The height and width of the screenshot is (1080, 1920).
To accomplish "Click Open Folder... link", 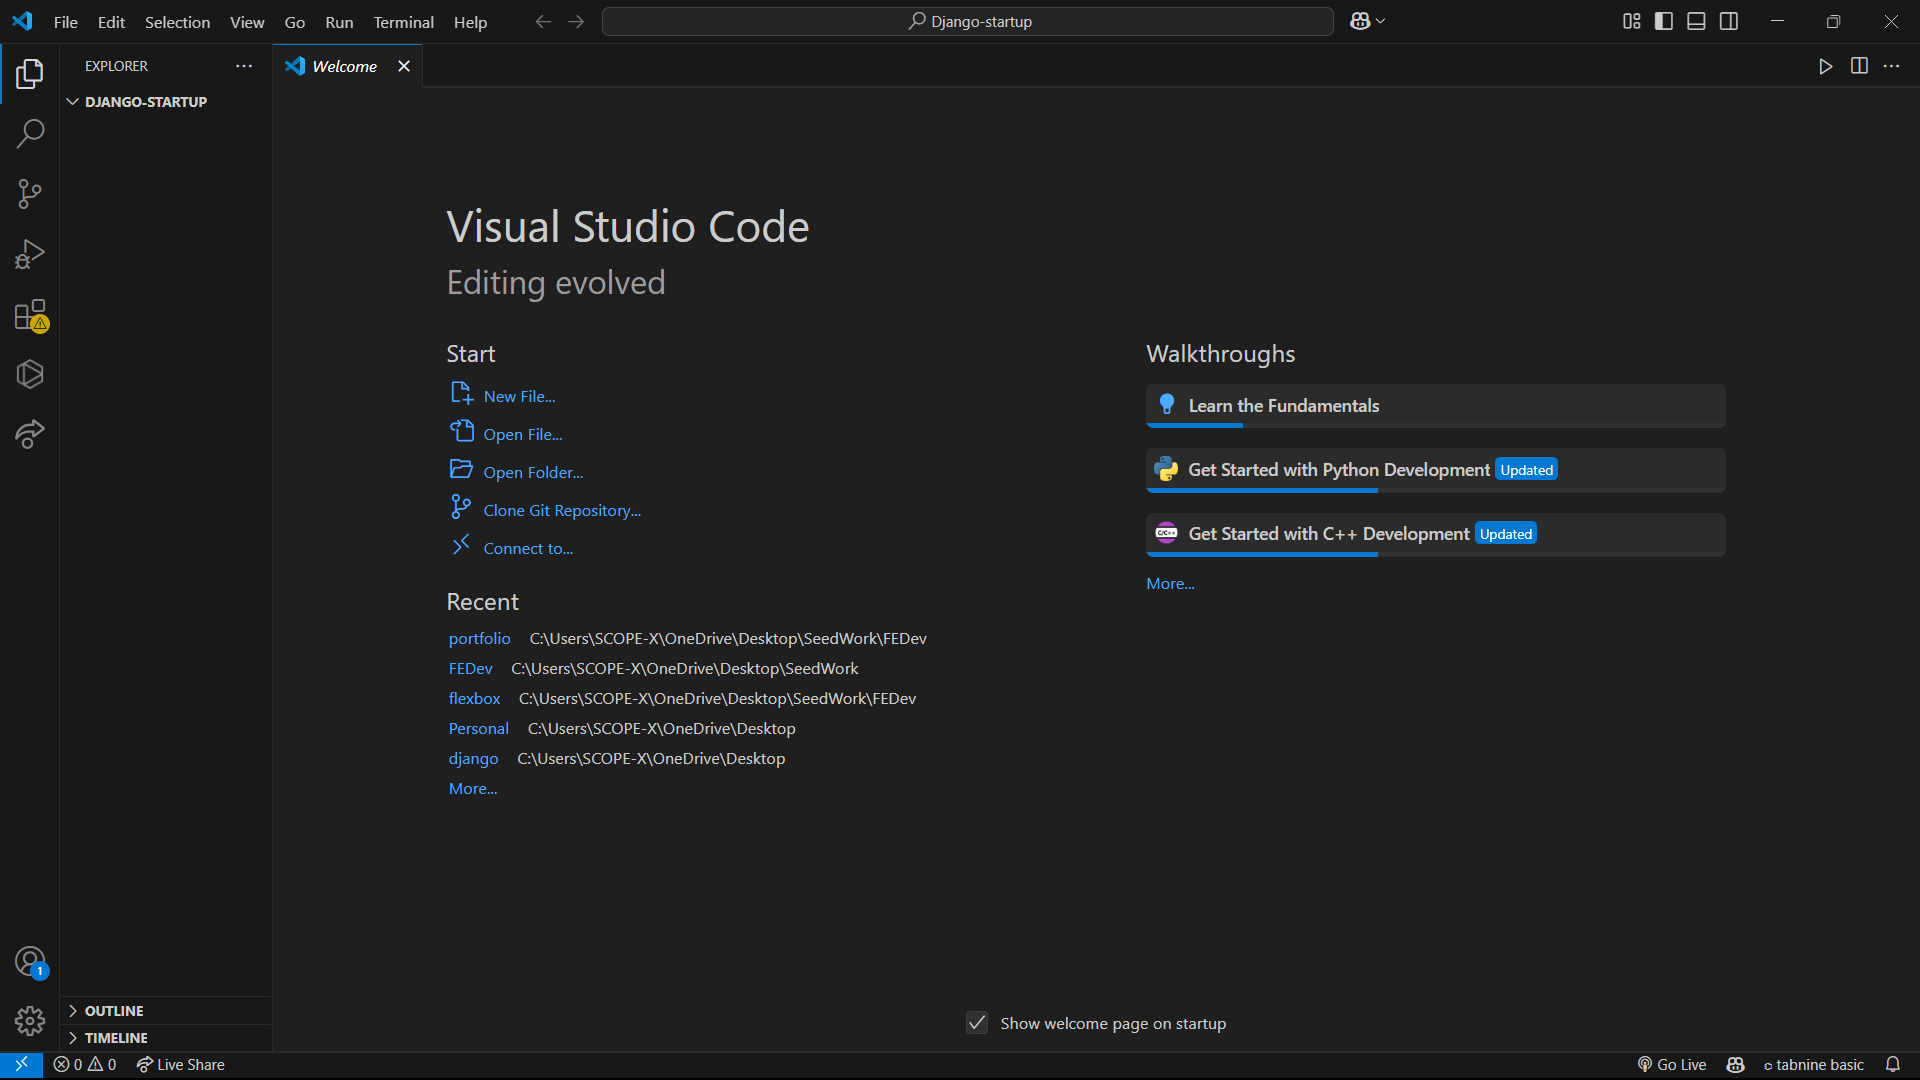I will tap(533, 472).
